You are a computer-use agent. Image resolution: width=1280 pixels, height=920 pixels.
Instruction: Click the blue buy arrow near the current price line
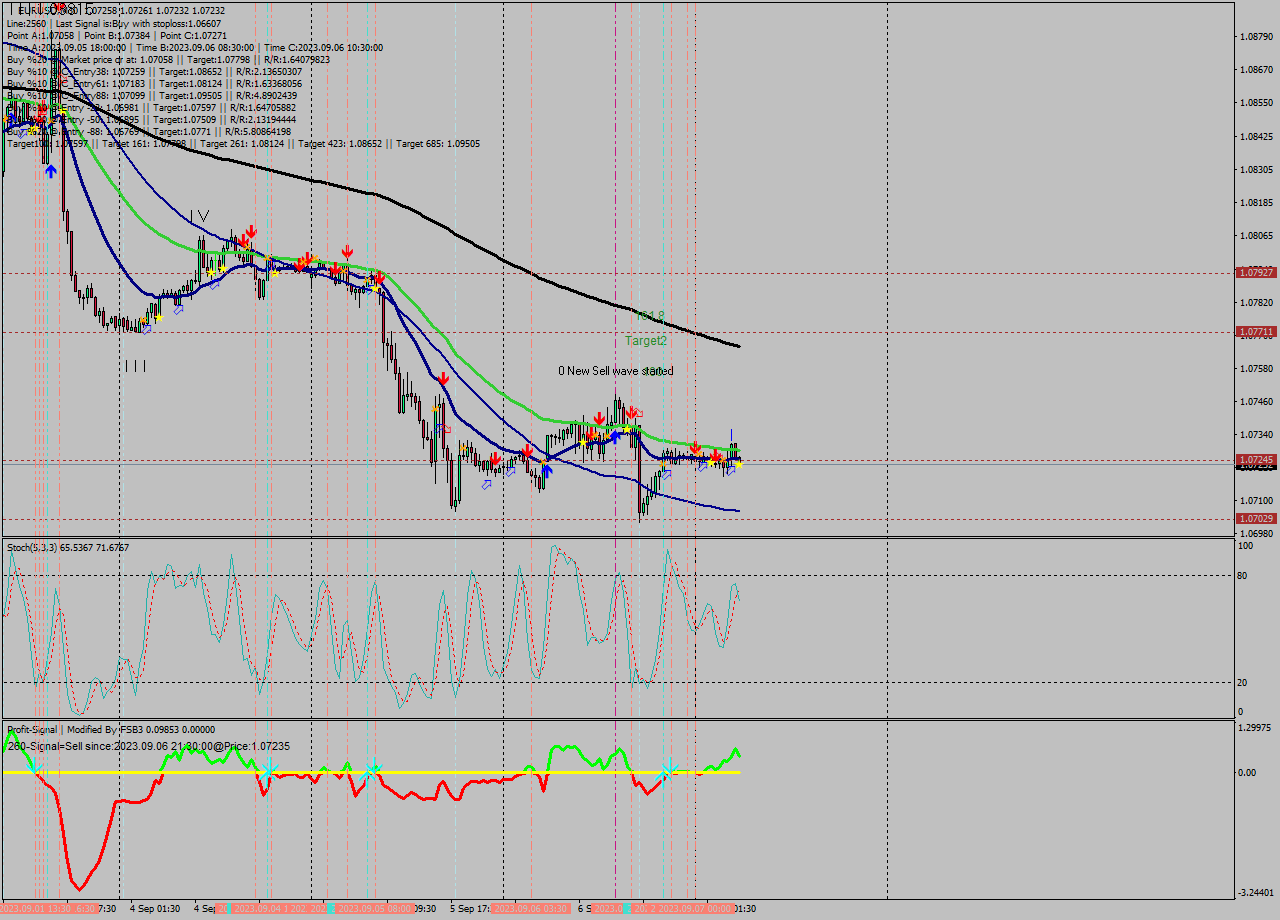547,469
